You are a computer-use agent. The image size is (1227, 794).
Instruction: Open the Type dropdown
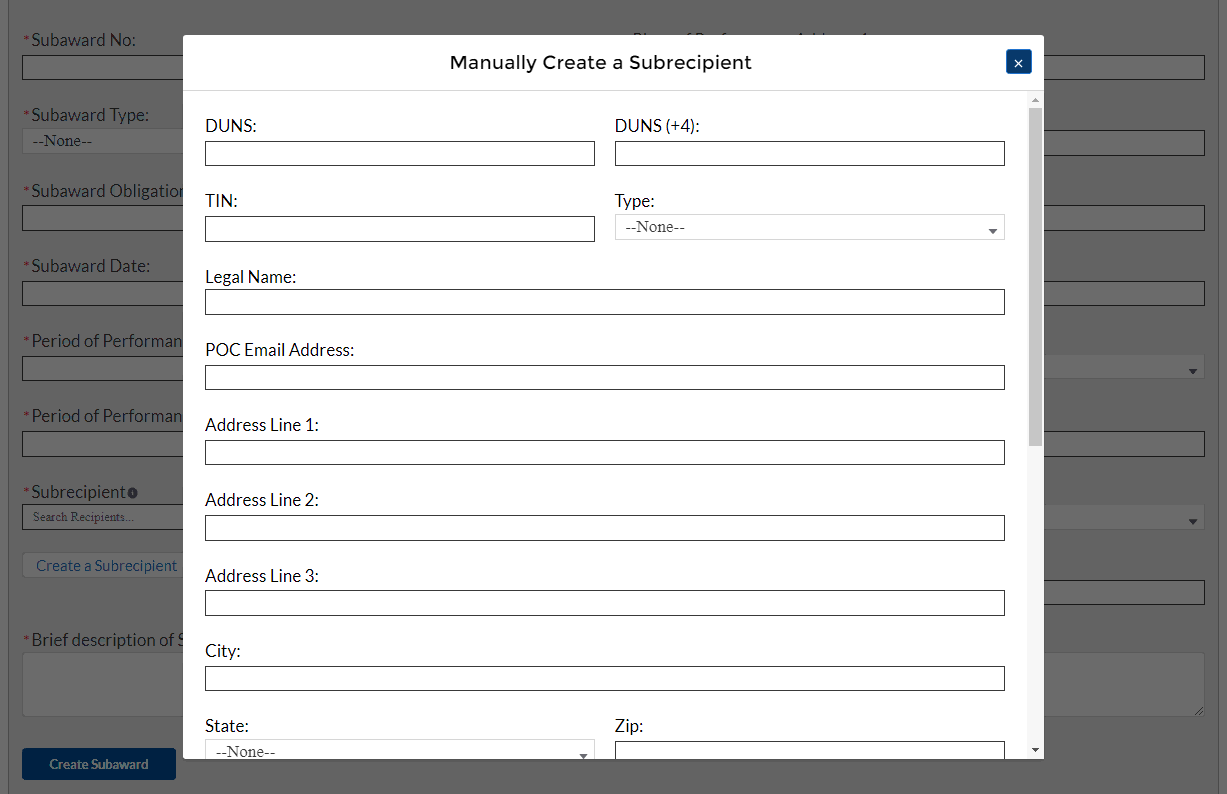pyautogui.click(x=809, y=228)
